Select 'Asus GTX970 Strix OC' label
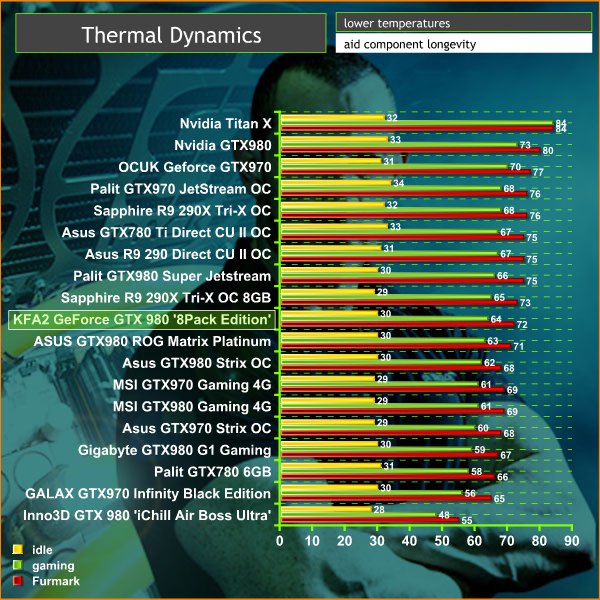 197,429
